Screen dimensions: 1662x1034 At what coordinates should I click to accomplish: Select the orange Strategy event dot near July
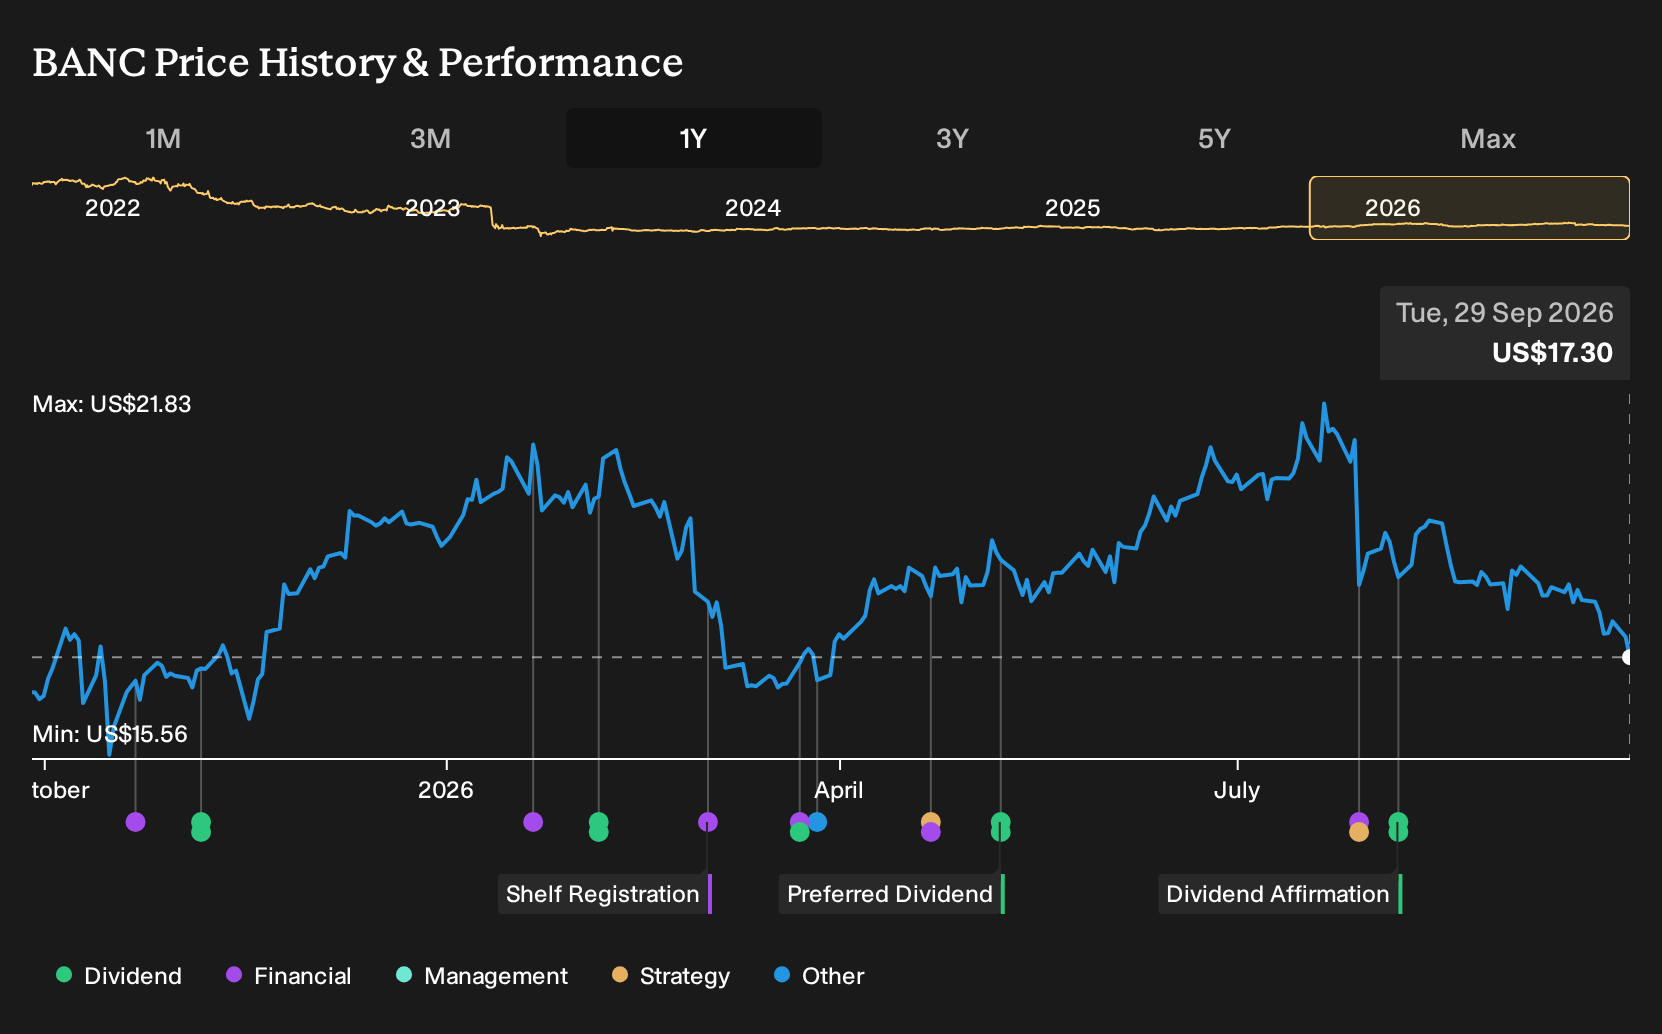click(x=1359, y=832)
